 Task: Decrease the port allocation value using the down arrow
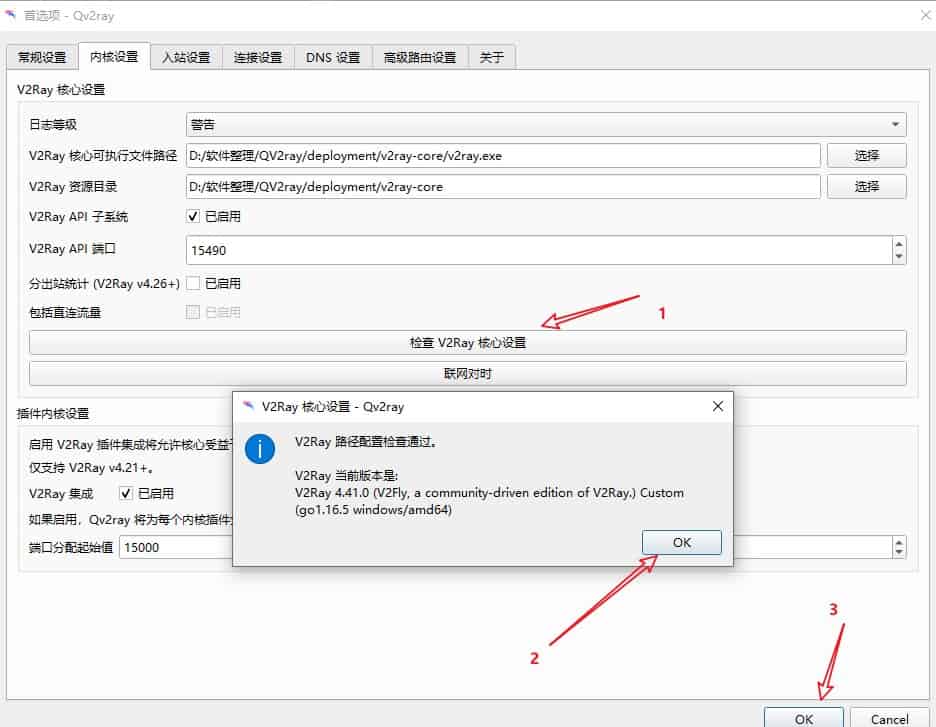[898, 552]
